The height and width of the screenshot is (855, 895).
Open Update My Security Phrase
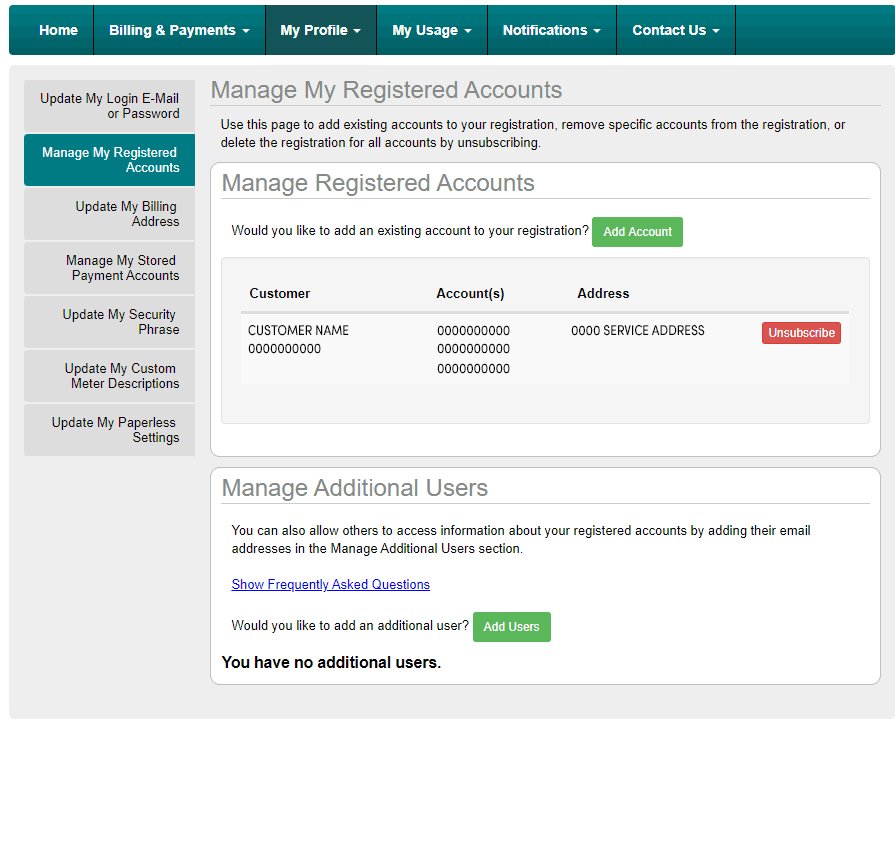click(x=109, y=322)
